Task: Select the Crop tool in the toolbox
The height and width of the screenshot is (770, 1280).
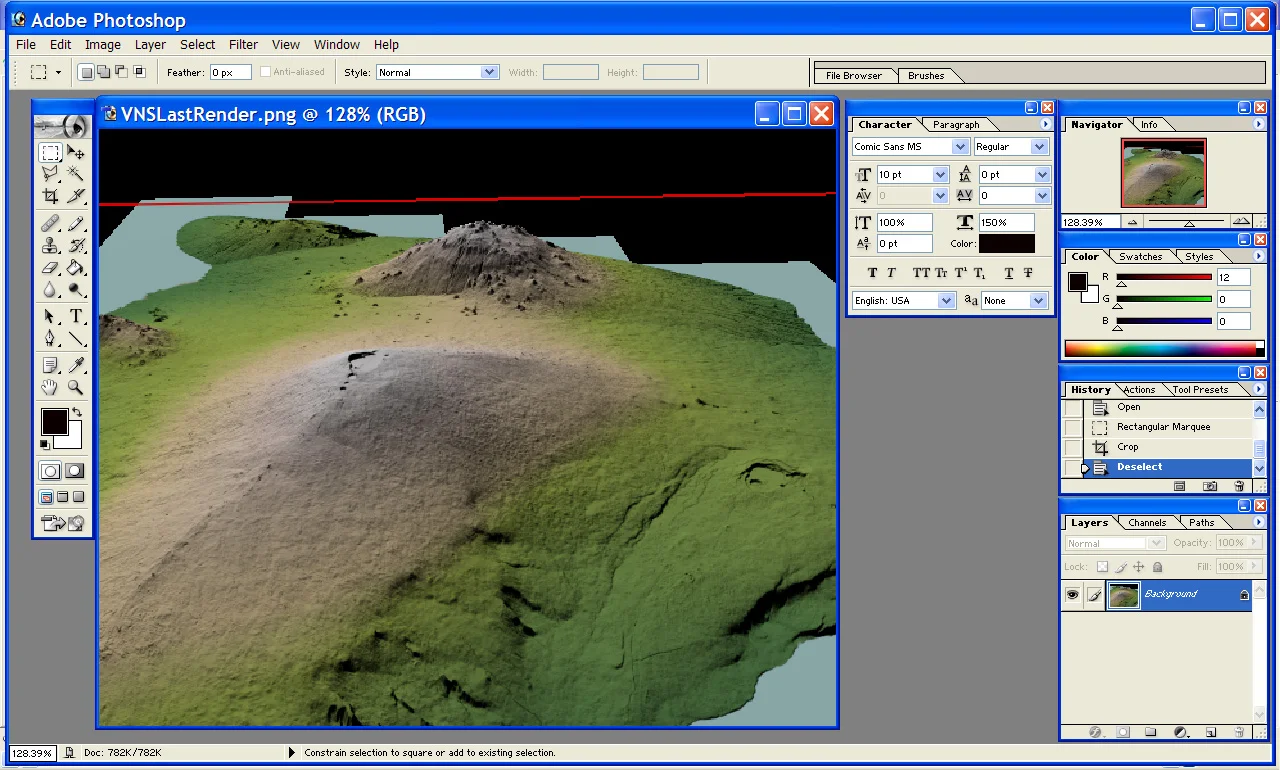Action: pos(50,196)
